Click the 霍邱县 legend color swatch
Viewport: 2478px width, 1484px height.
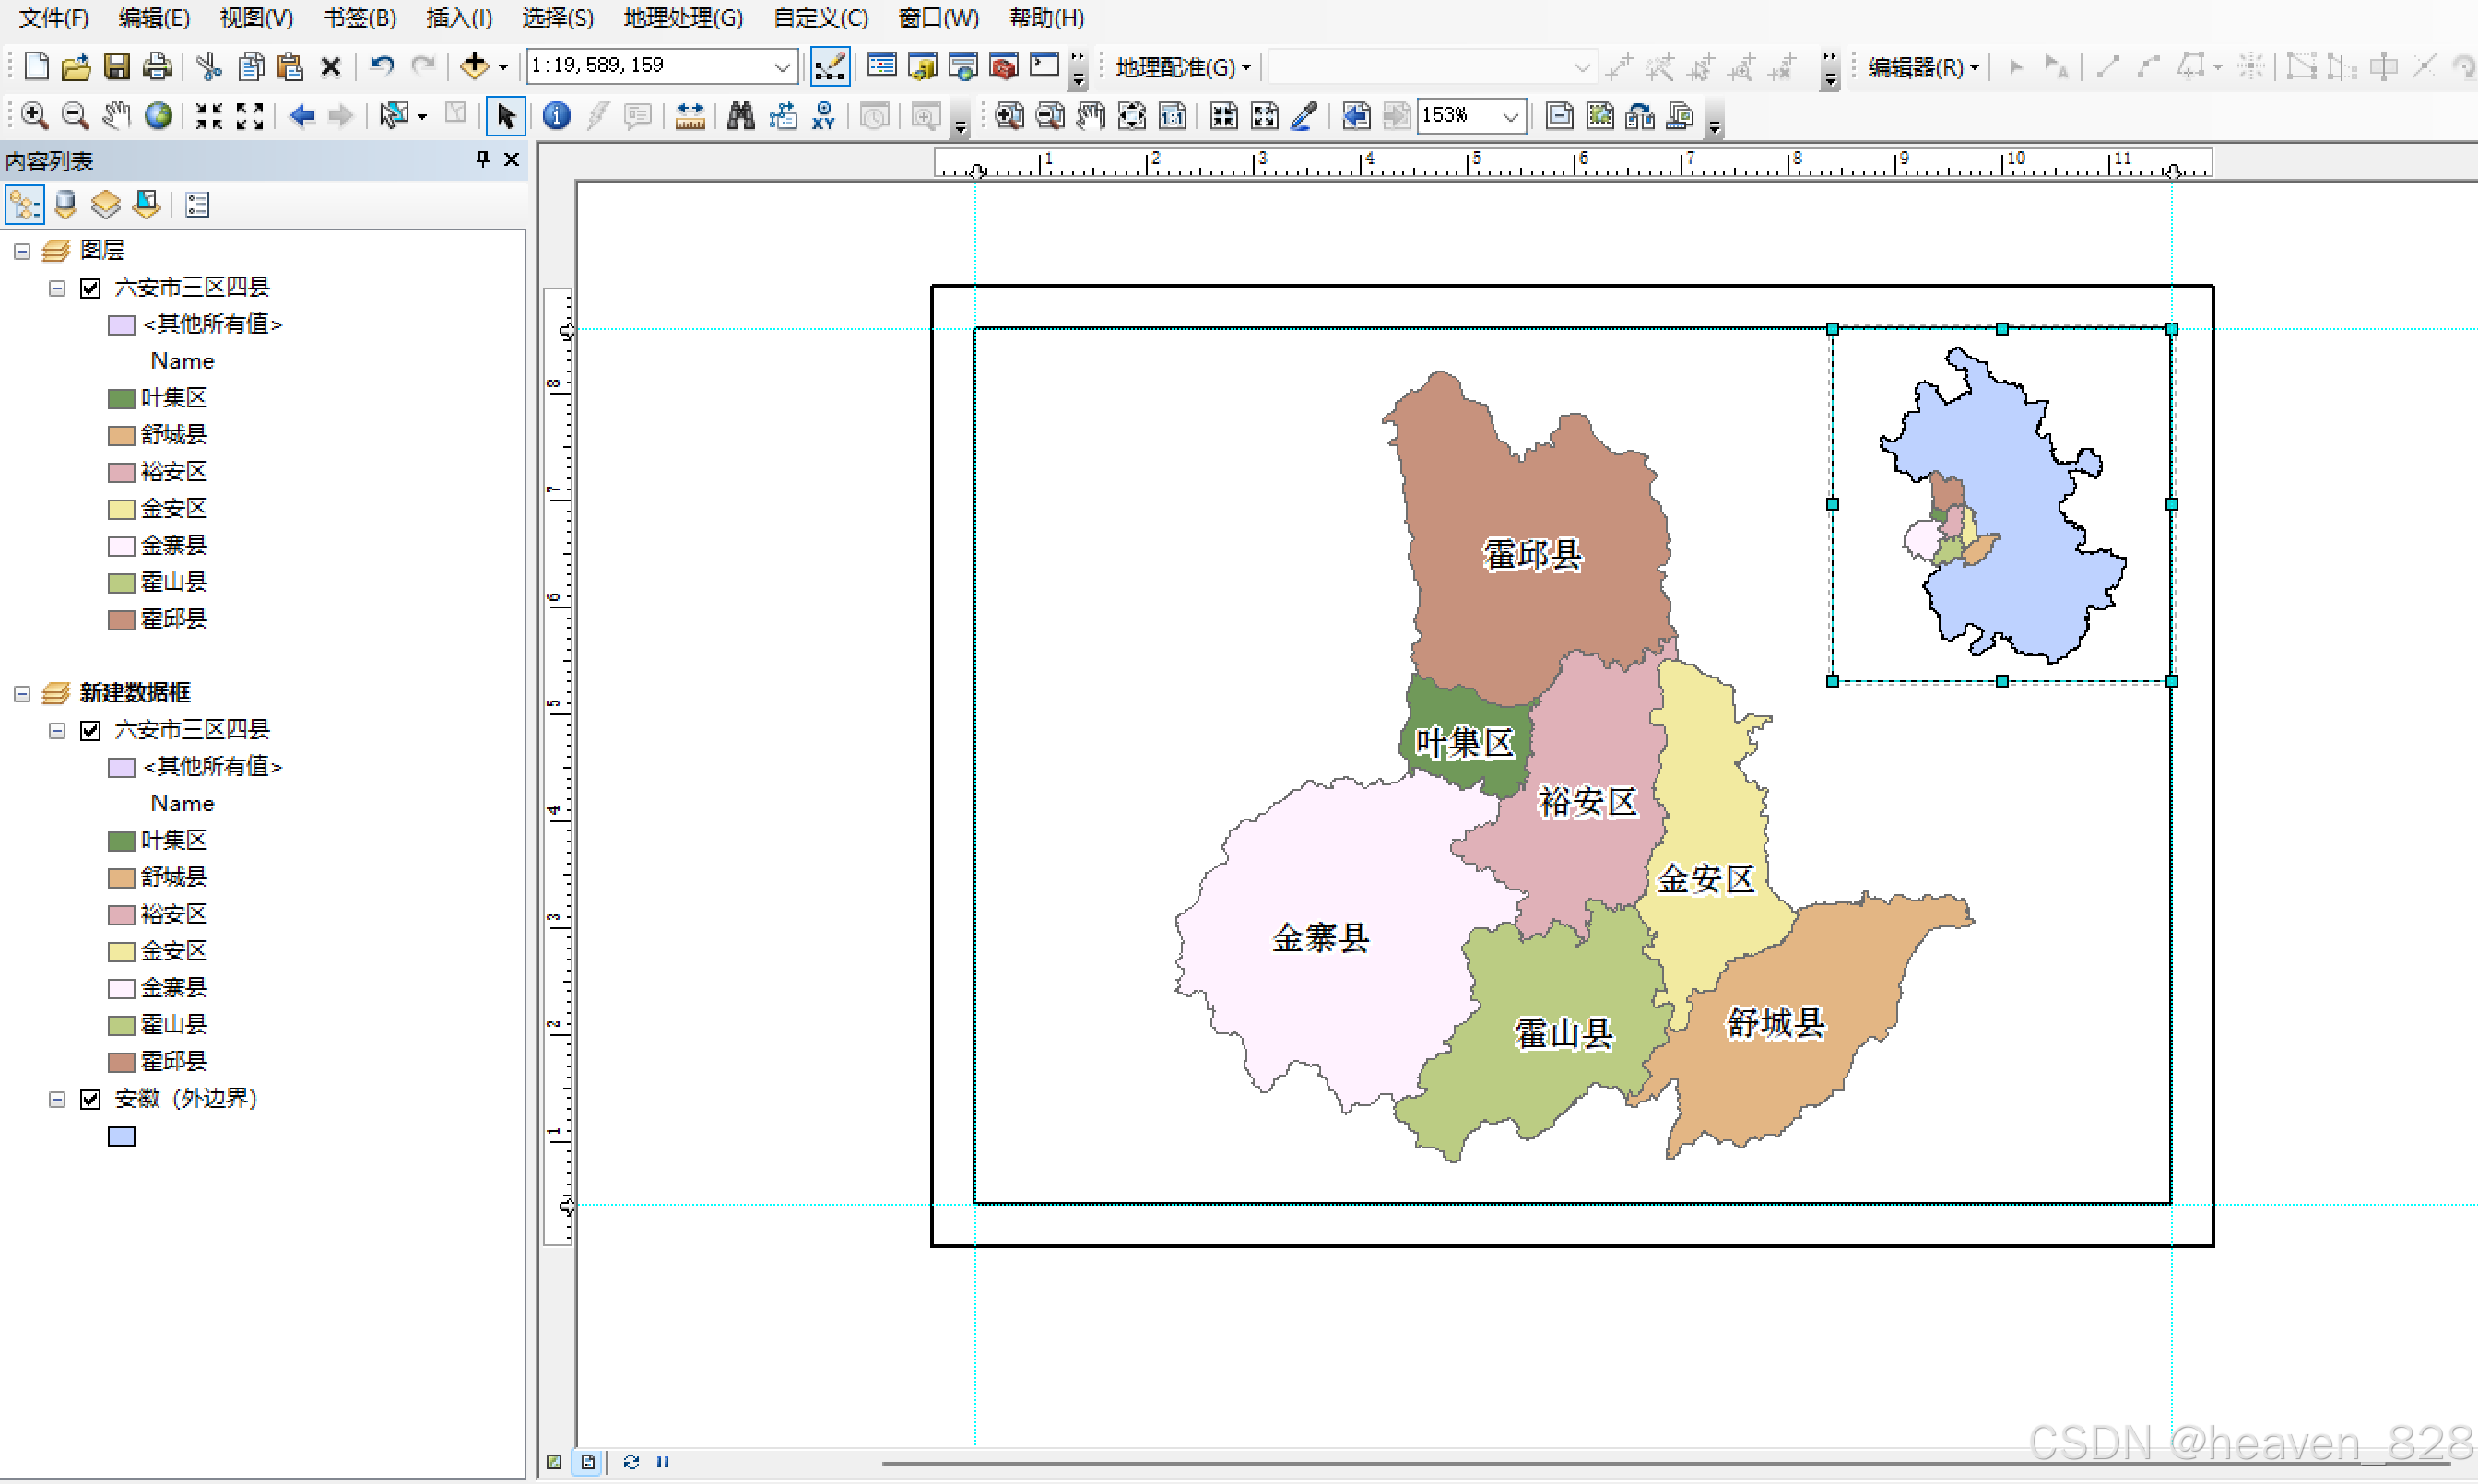pyautogui.click(x=121, y=620)
